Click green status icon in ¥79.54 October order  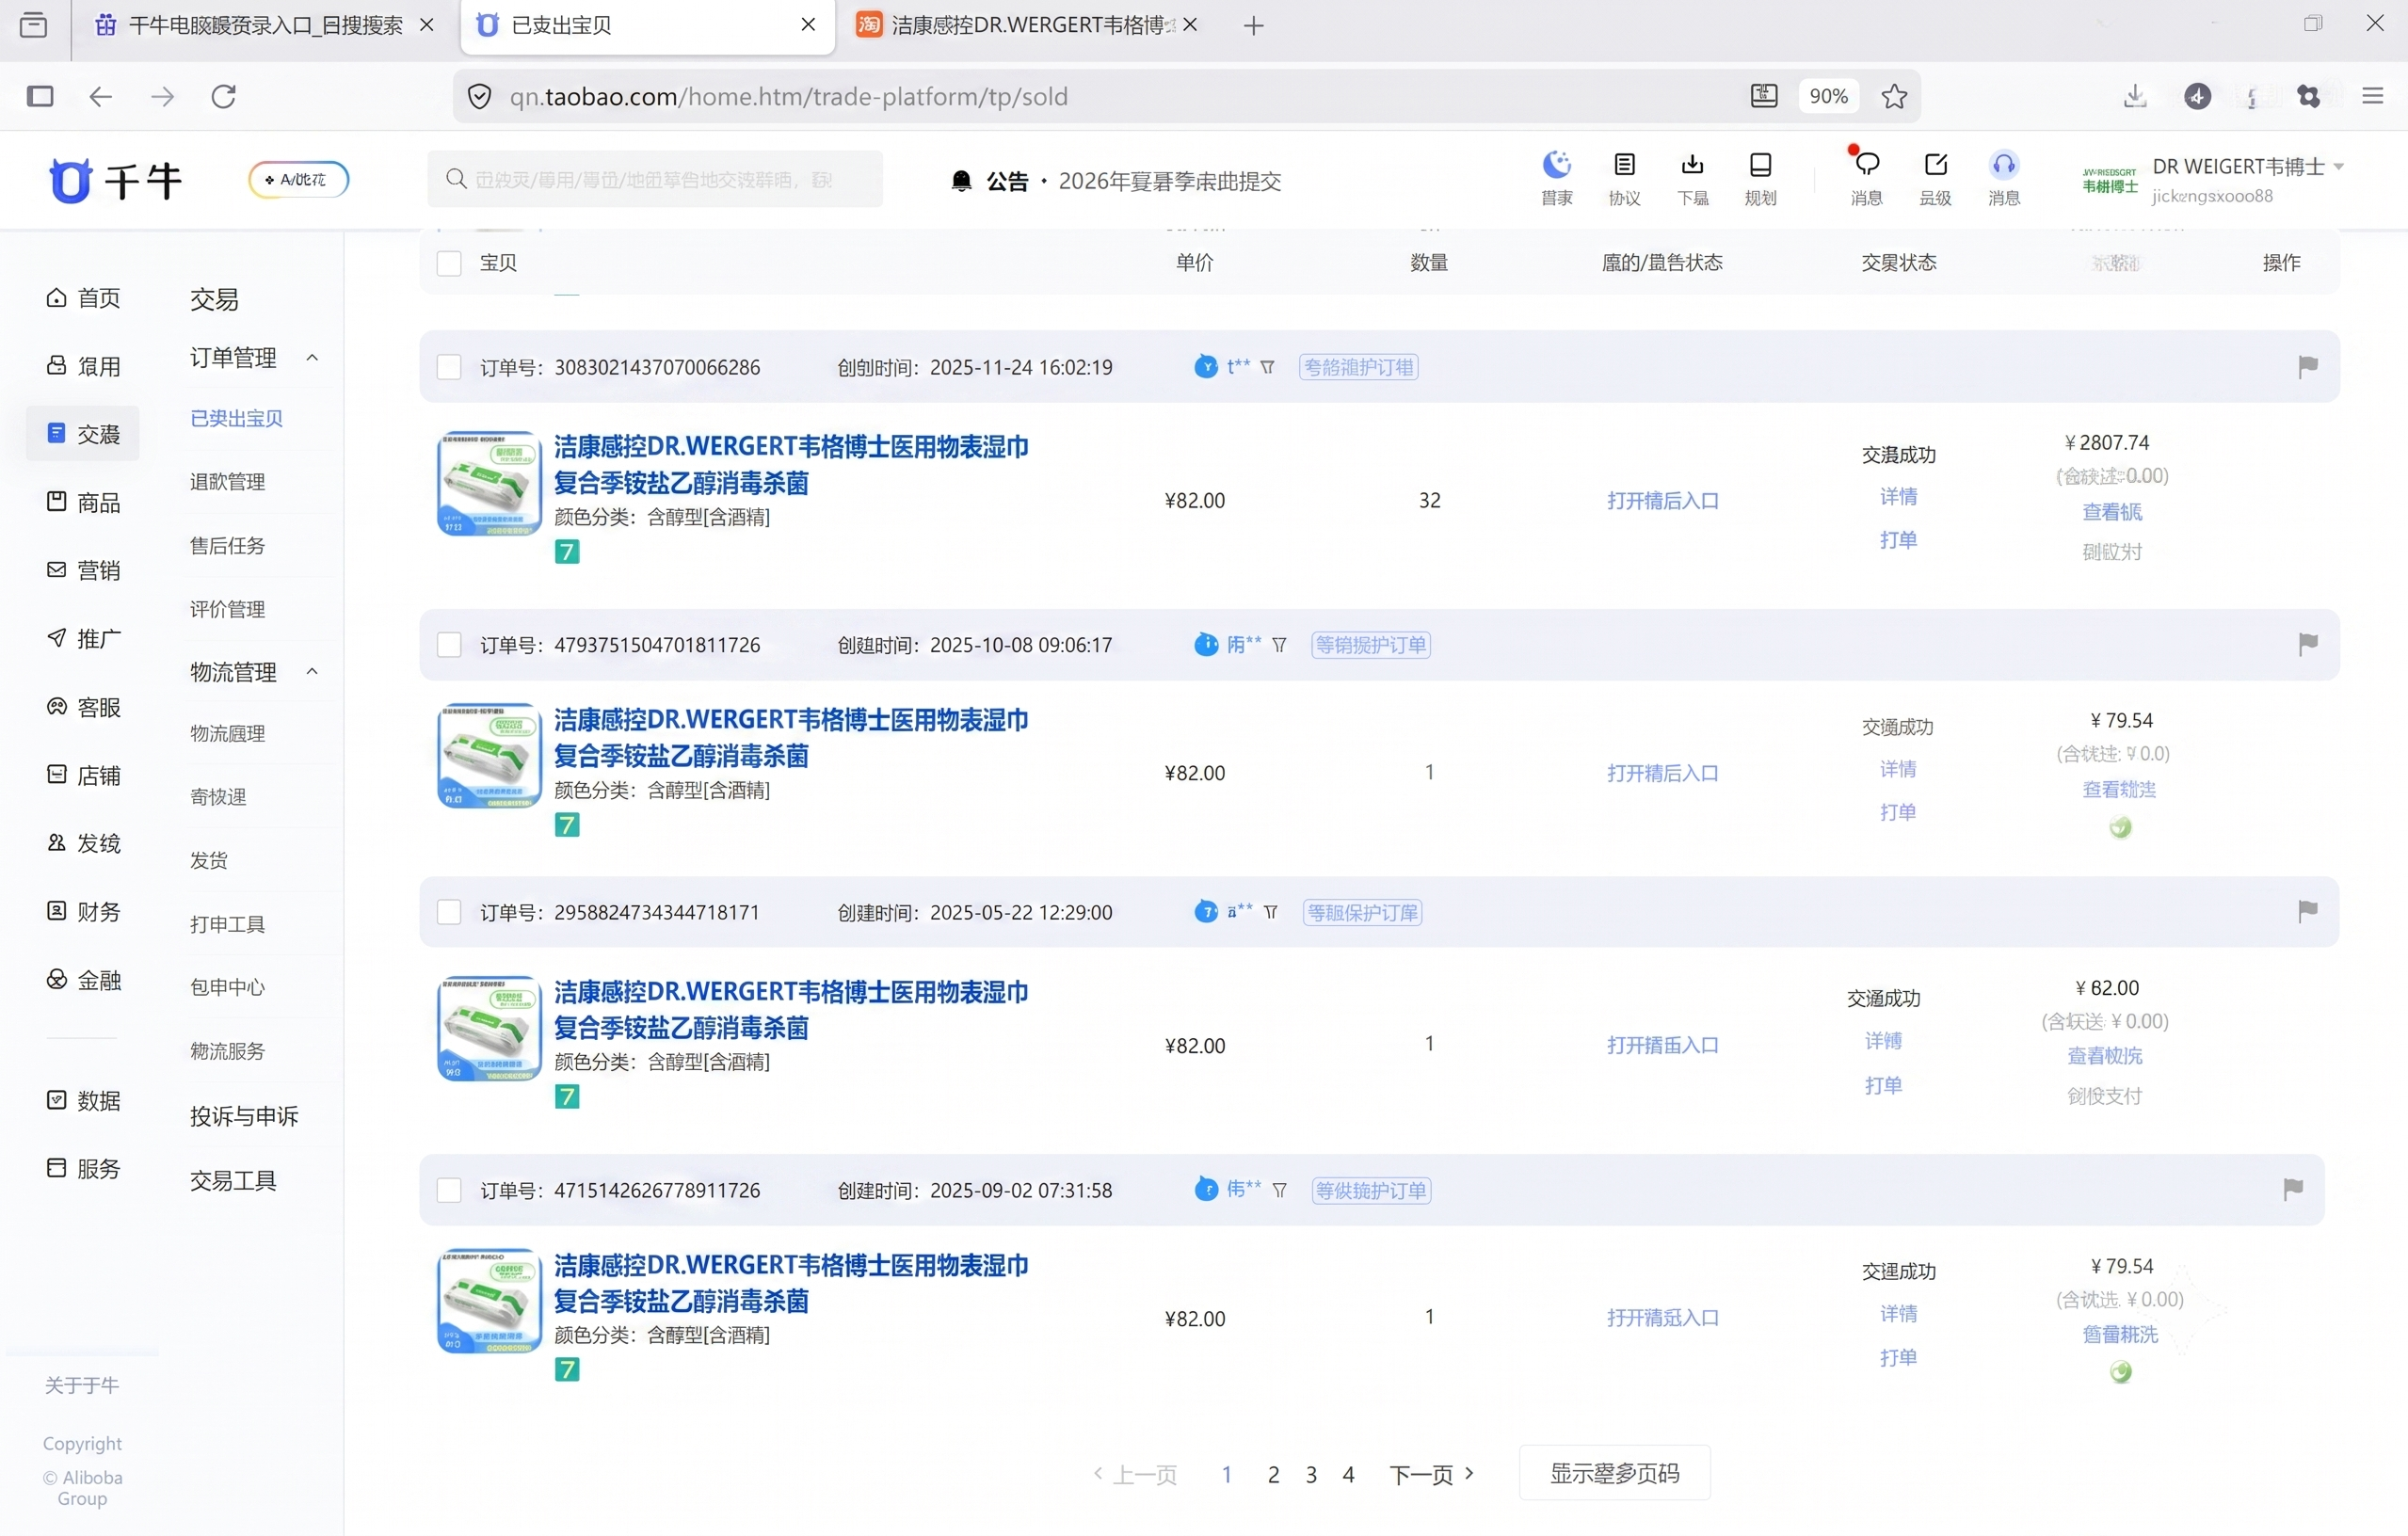pyautogui.click(x=2120, y=827)
